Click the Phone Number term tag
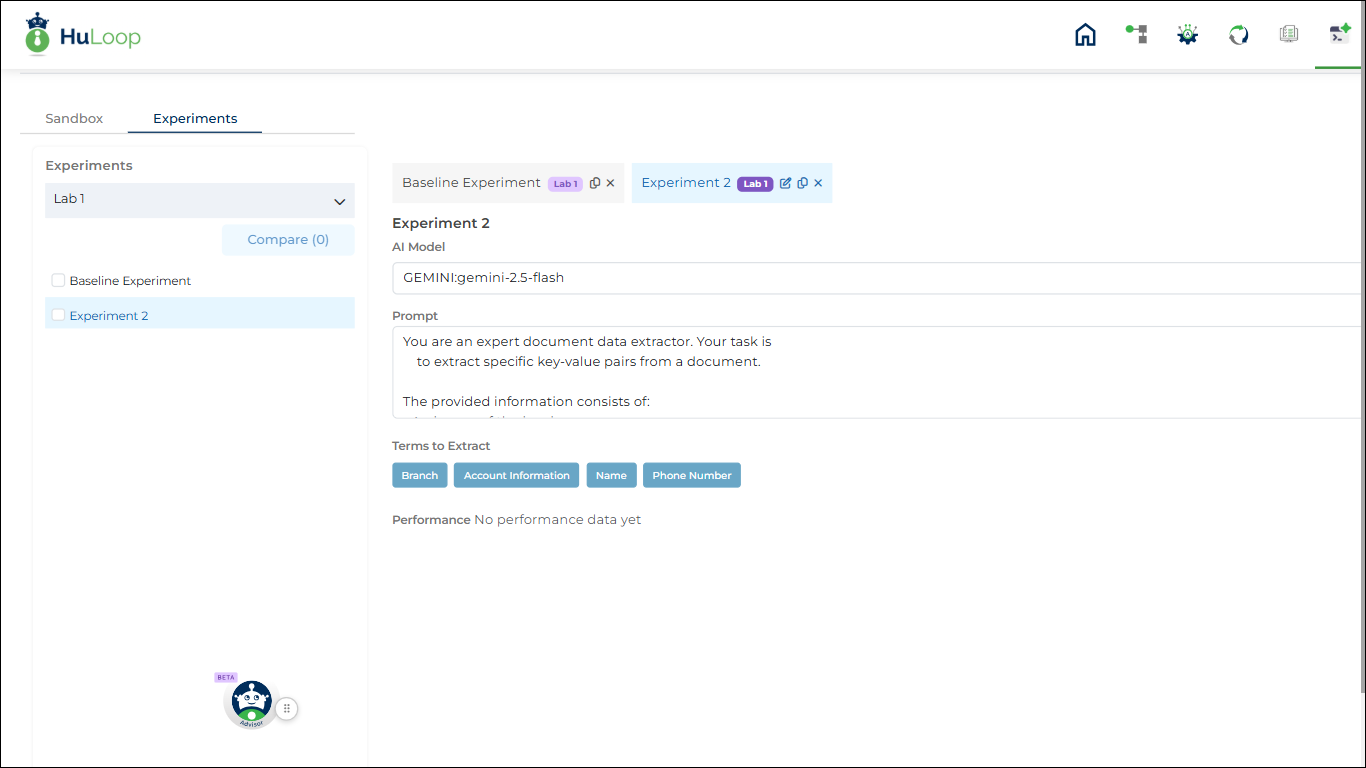 click(692, 475)
